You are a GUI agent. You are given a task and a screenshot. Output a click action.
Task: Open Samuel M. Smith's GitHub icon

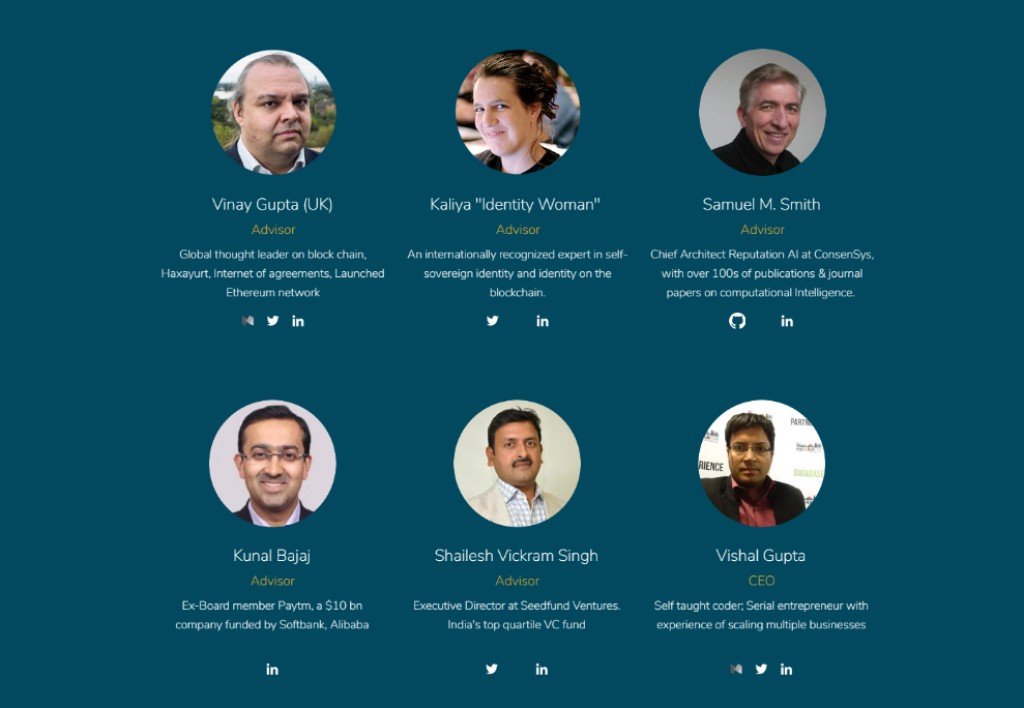(x=737, y=321)
